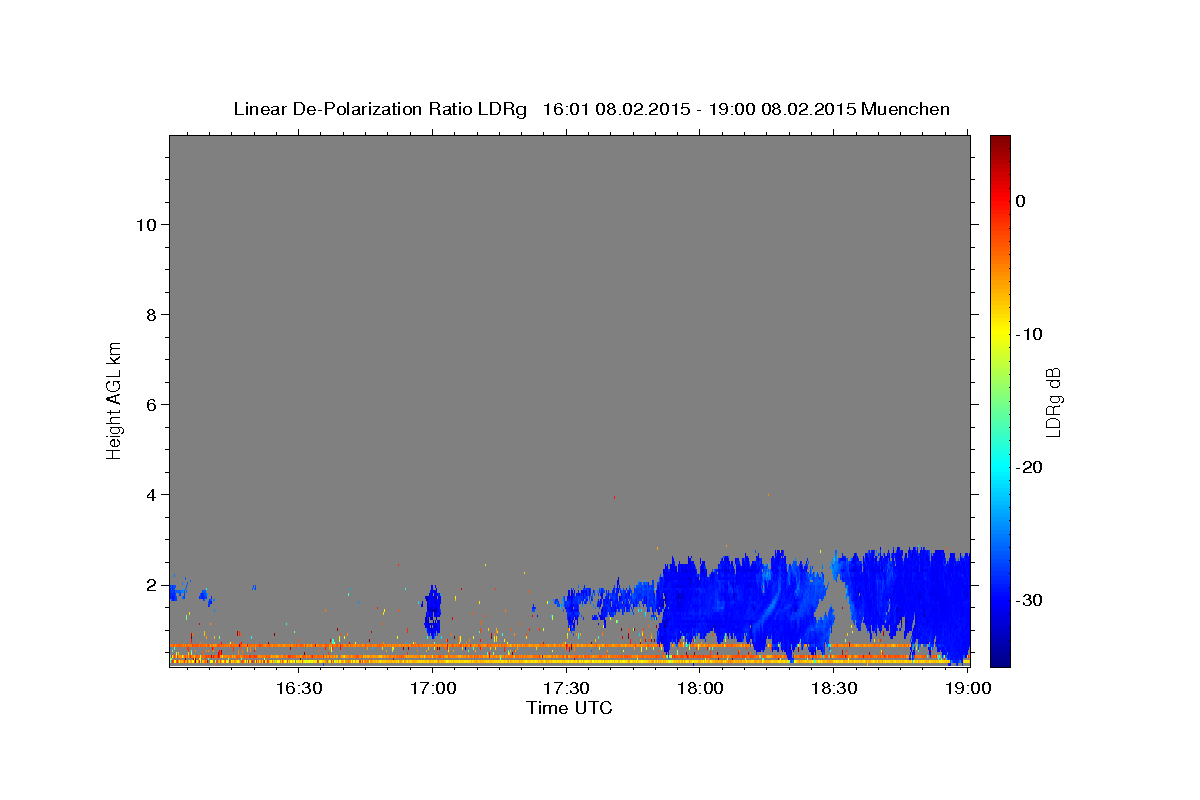Click the height tick label 8
1200x800 pixels.
(x=150, y=315)
